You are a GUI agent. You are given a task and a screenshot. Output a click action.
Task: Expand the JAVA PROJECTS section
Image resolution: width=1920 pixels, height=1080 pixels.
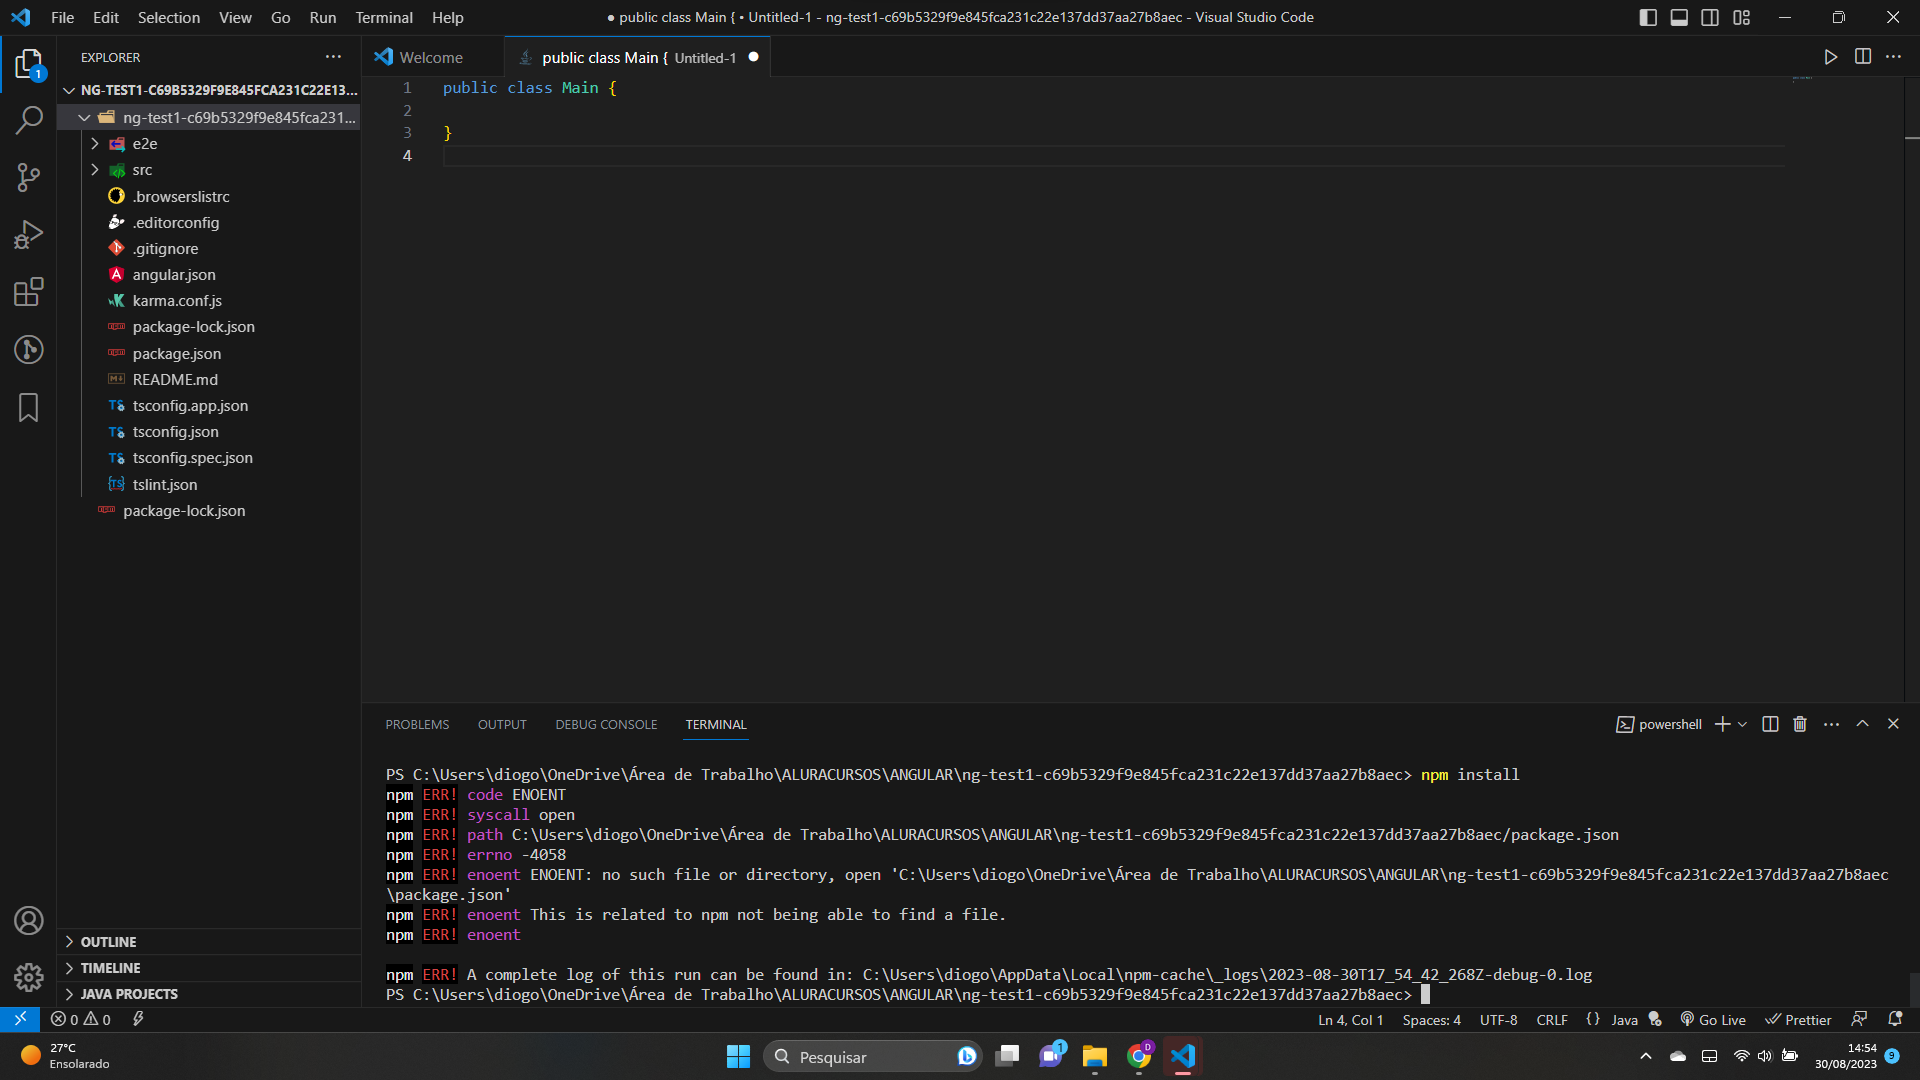[x=209, y=994]
